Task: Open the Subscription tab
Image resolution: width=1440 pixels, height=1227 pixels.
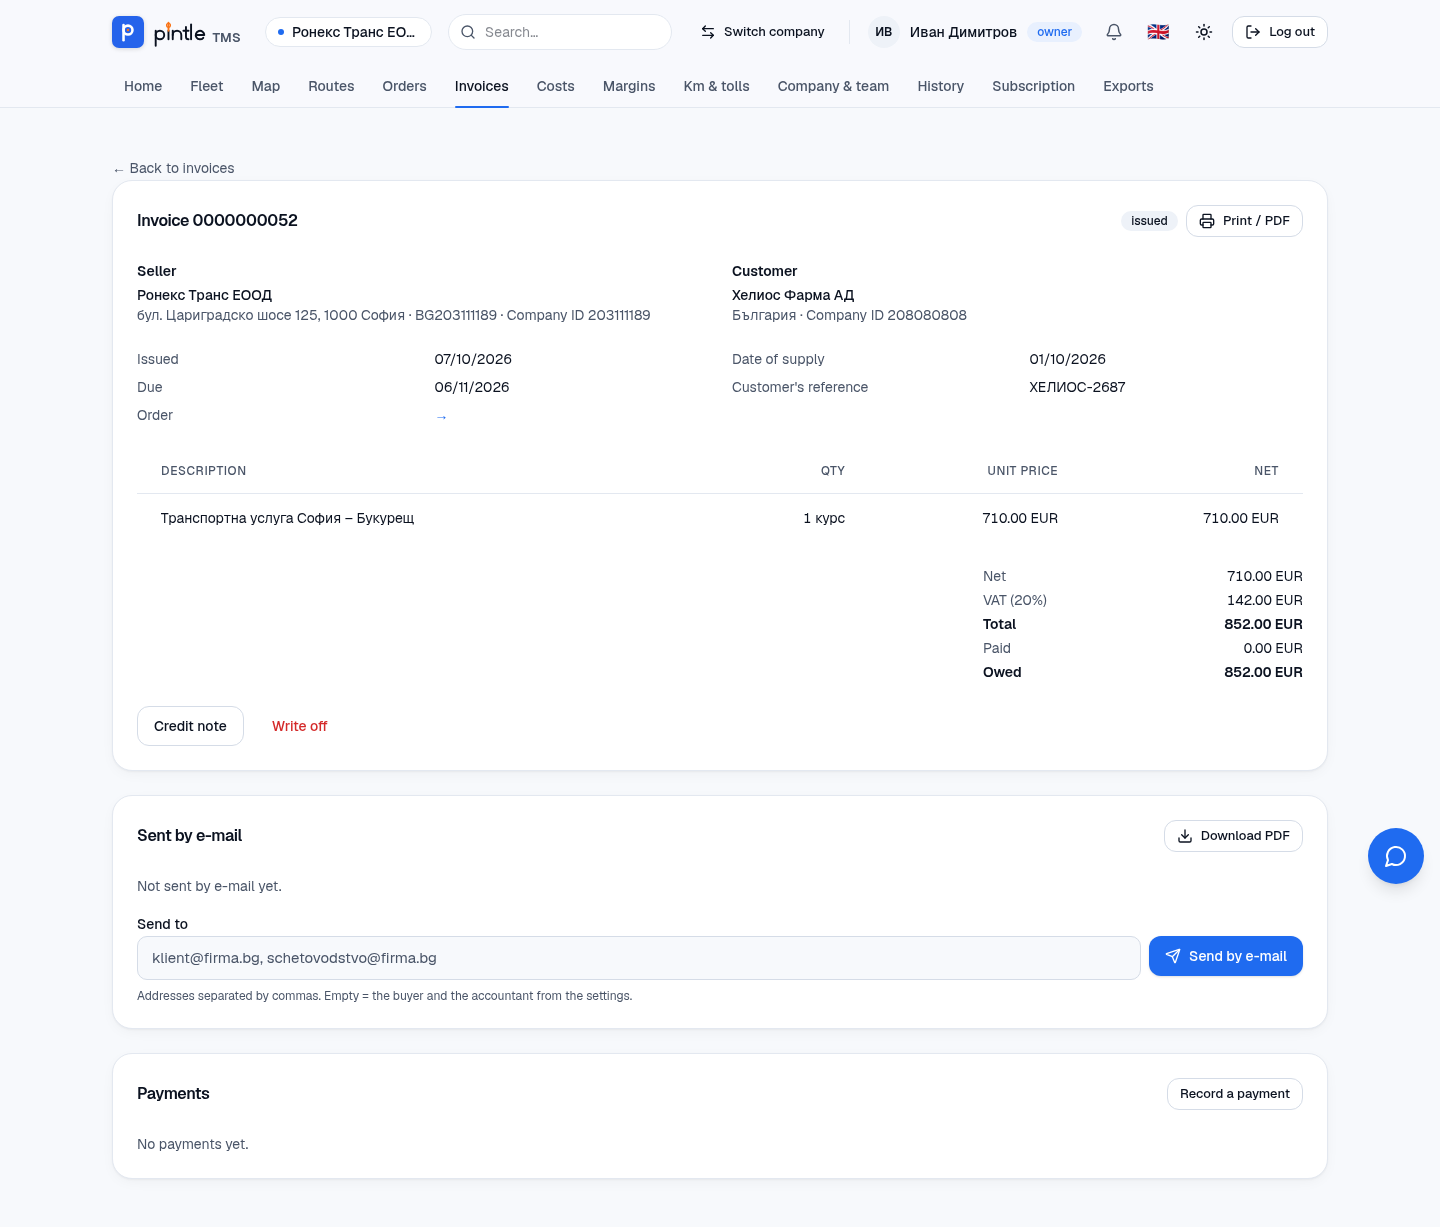Action: tap(1034, 86)
